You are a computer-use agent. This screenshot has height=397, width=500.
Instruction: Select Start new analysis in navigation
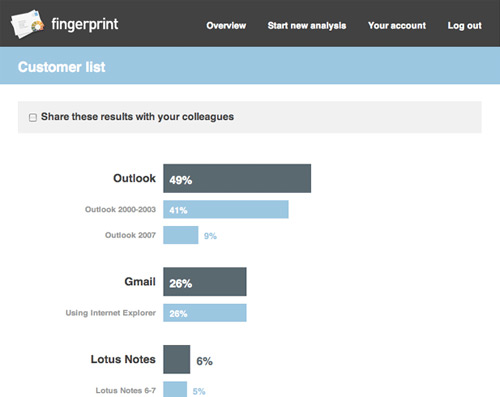(307, 26)
